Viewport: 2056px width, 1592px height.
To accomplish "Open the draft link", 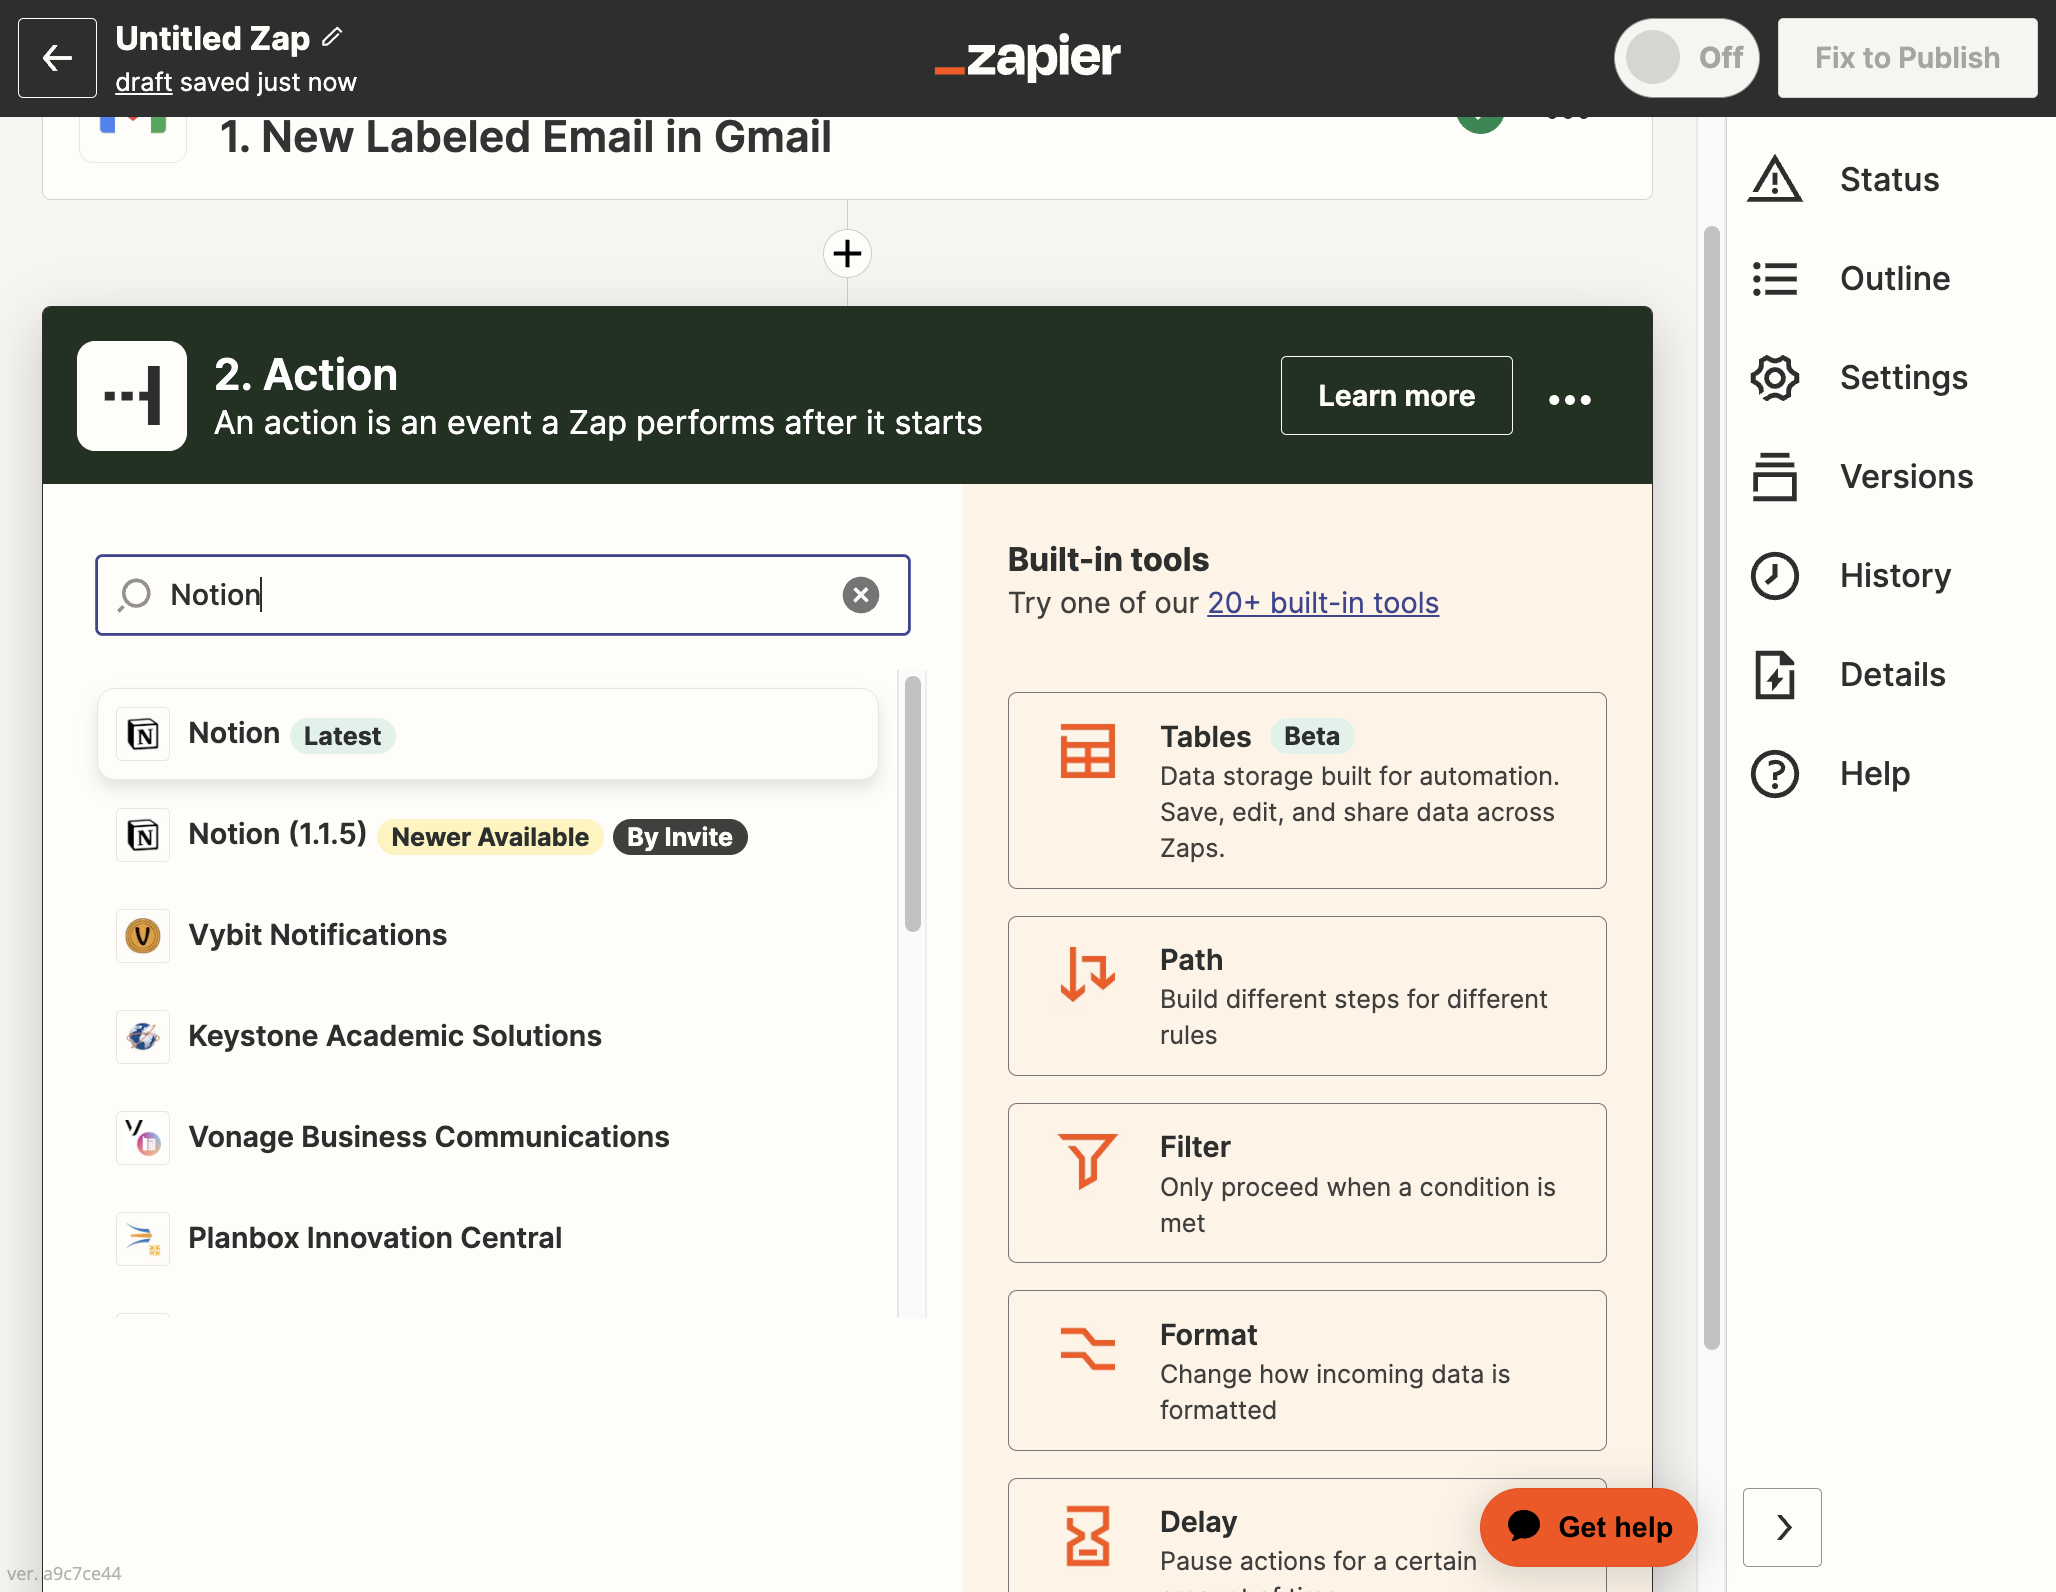I will (143, 82).
